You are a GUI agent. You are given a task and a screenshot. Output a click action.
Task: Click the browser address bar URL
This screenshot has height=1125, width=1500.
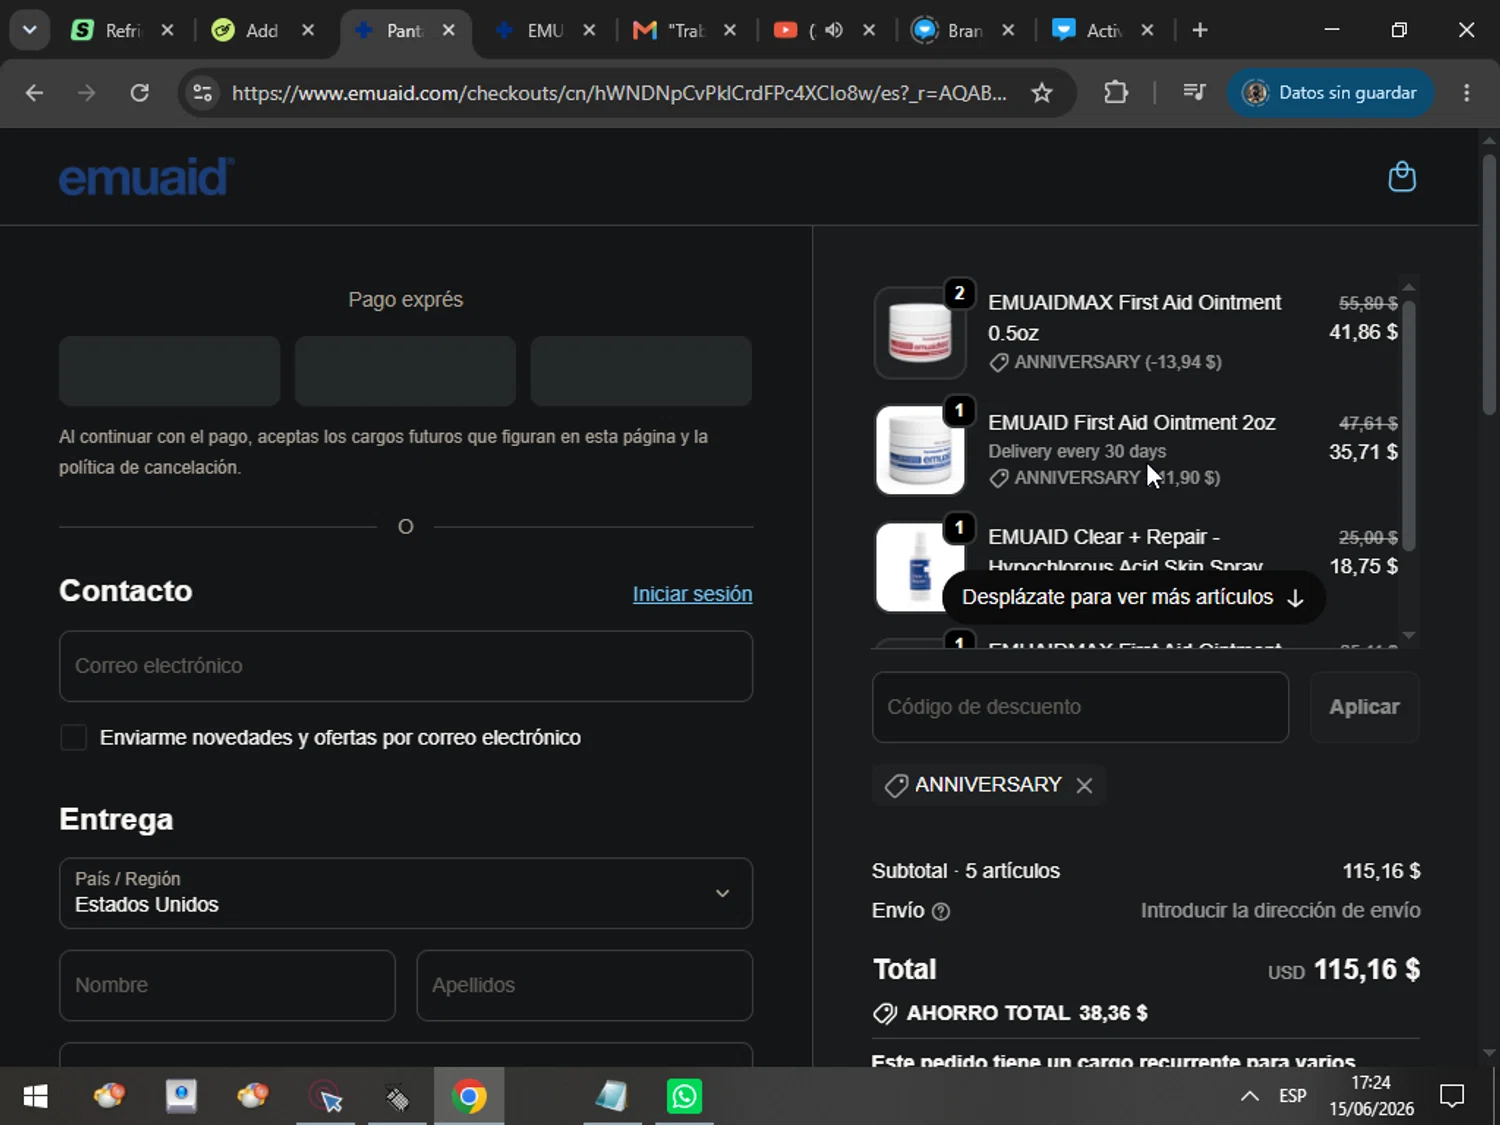pyautogui.click(x=619, y=93)
